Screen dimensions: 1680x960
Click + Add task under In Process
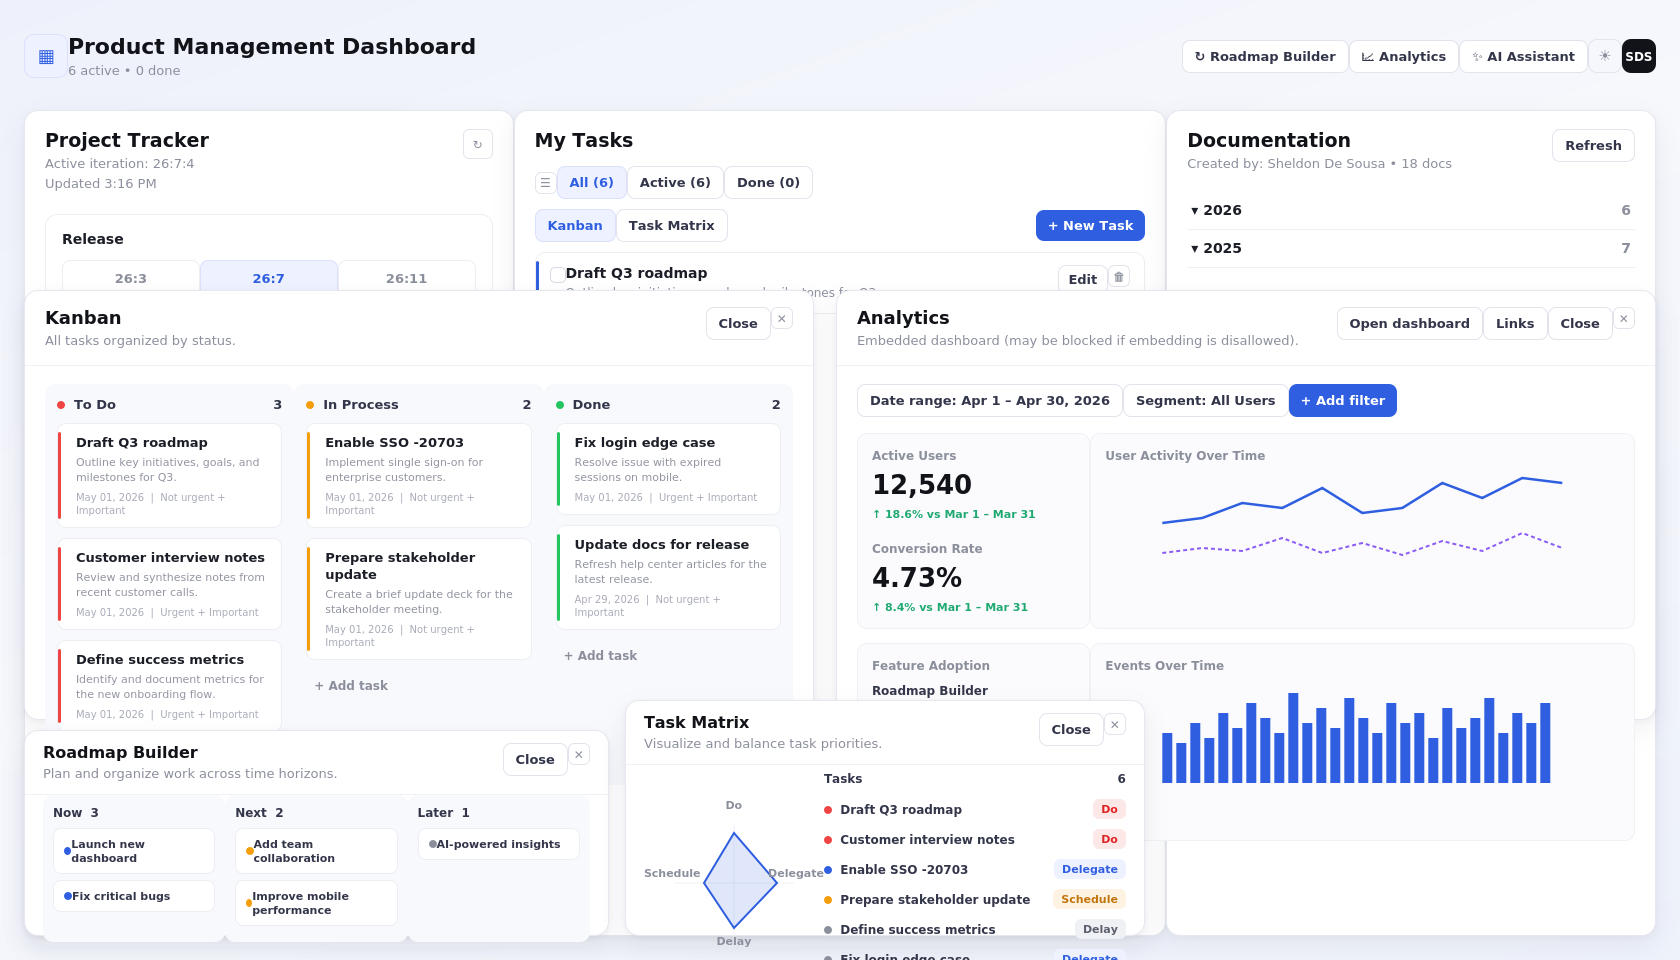(351, 686)
